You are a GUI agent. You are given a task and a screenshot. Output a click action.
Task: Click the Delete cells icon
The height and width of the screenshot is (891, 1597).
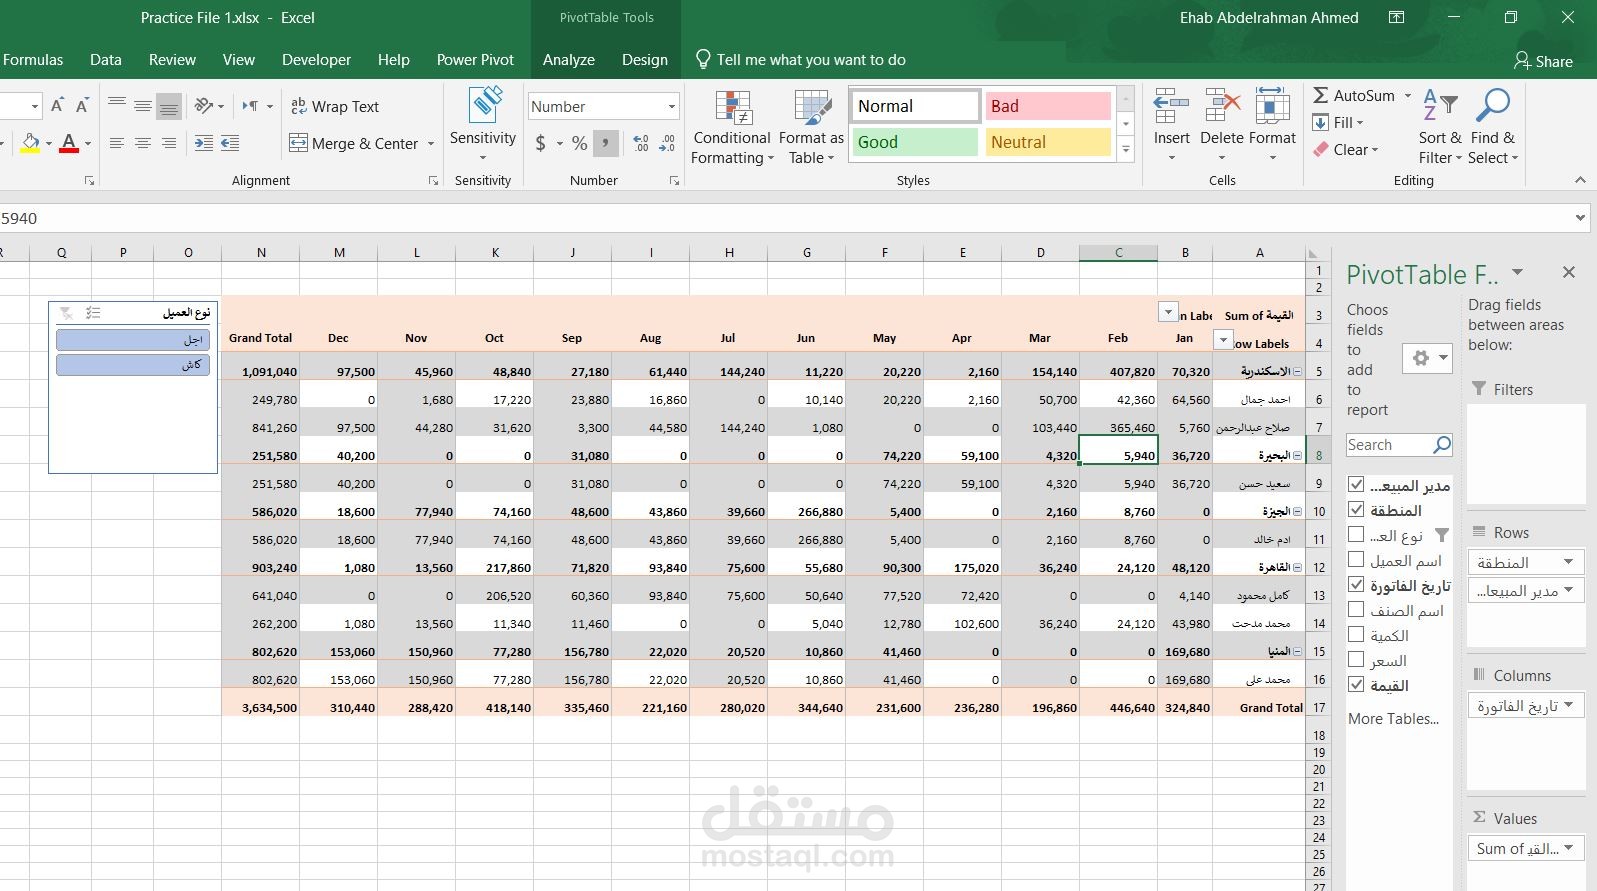[1222, 106]
